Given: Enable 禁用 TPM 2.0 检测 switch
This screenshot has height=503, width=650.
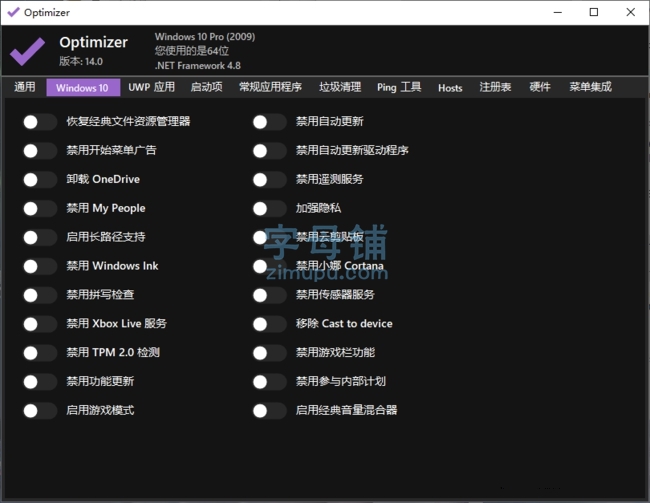Looking at the screenshot, I should click(x=40, y=353).
